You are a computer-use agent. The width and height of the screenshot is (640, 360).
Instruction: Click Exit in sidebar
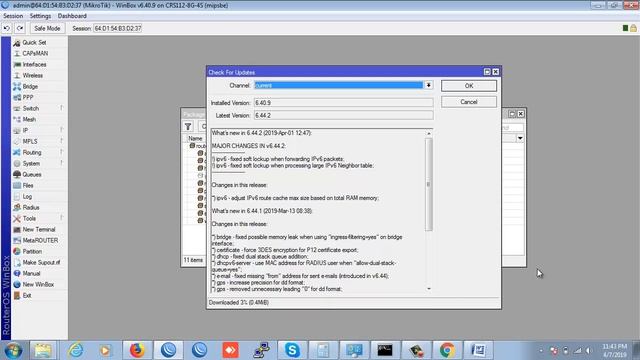[27, 296]
